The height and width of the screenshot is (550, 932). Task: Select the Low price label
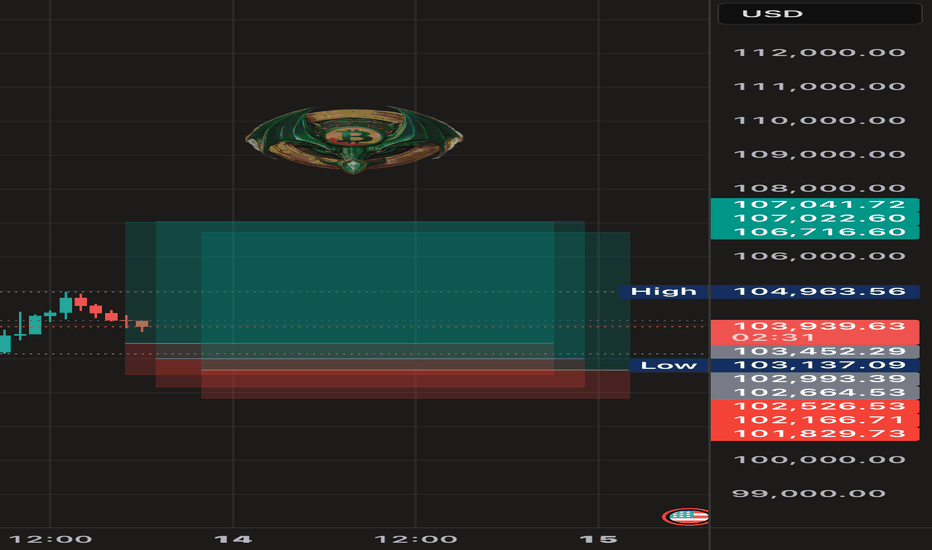pos(669,365)
